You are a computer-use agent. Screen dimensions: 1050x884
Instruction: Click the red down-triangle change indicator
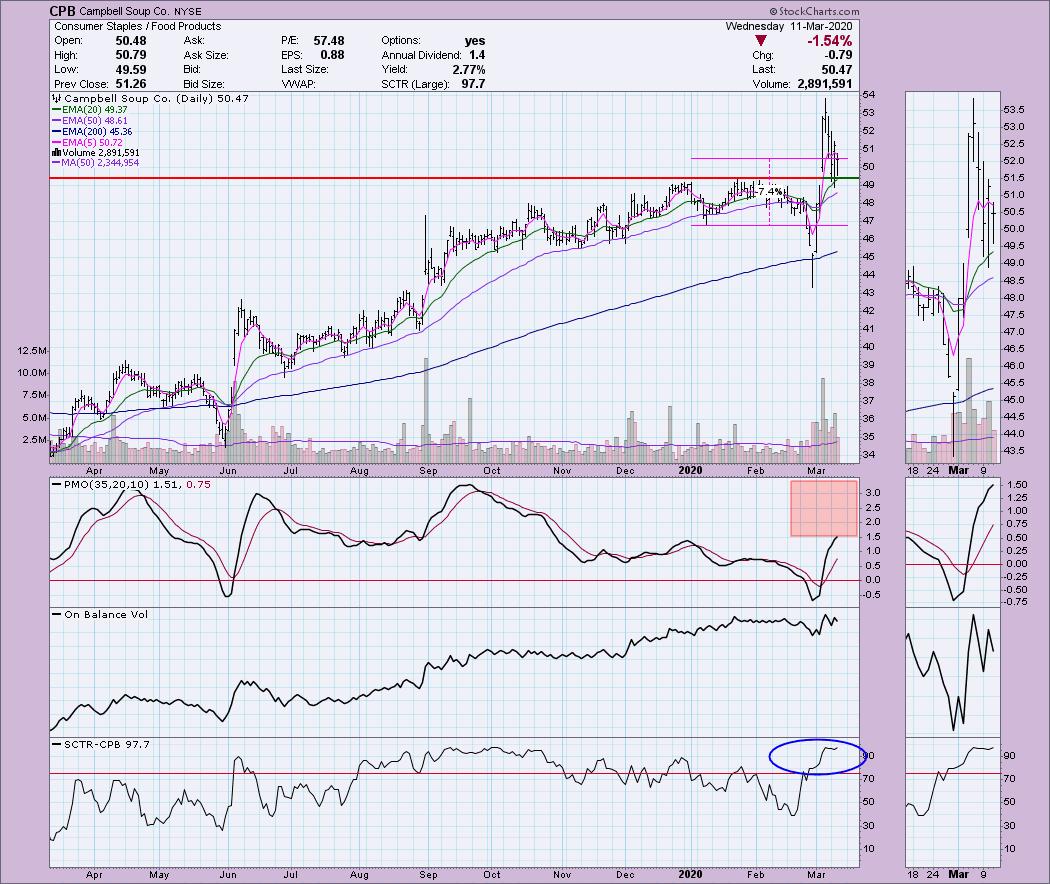[x=760, y=41]
